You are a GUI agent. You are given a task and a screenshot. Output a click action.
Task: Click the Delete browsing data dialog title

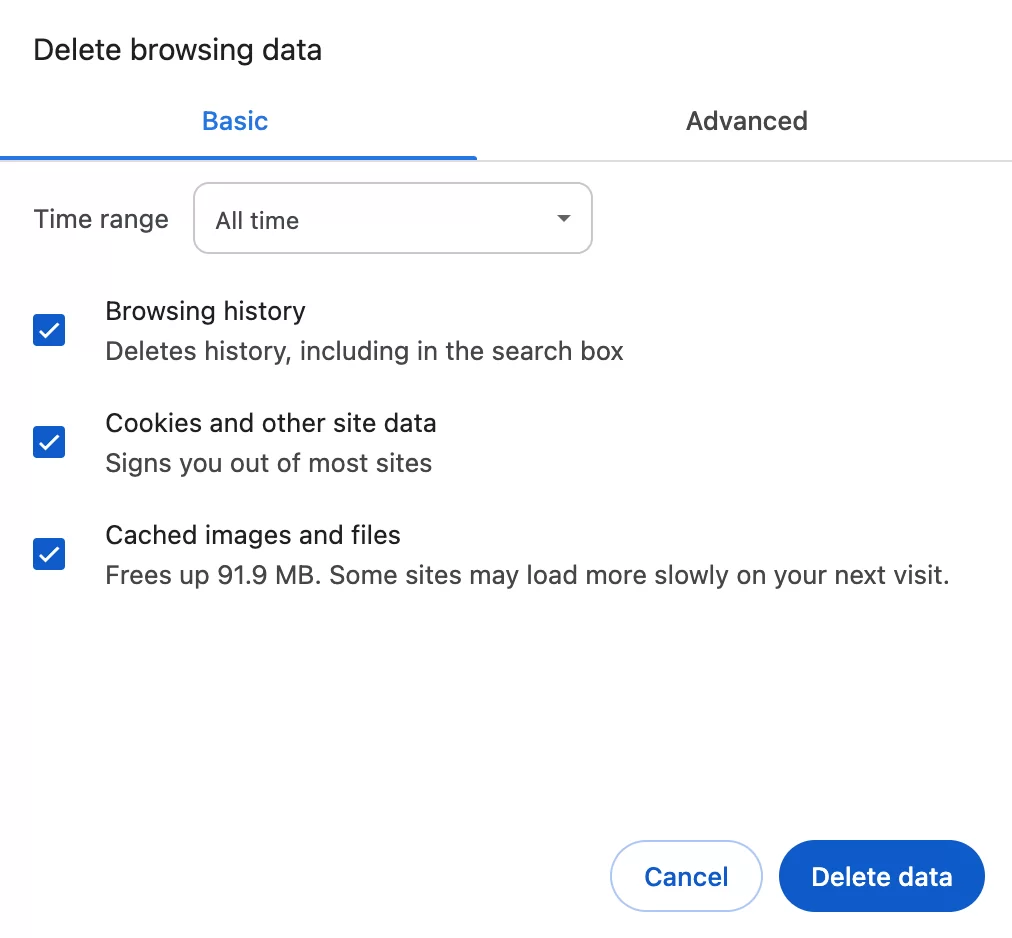pos(177,49)
